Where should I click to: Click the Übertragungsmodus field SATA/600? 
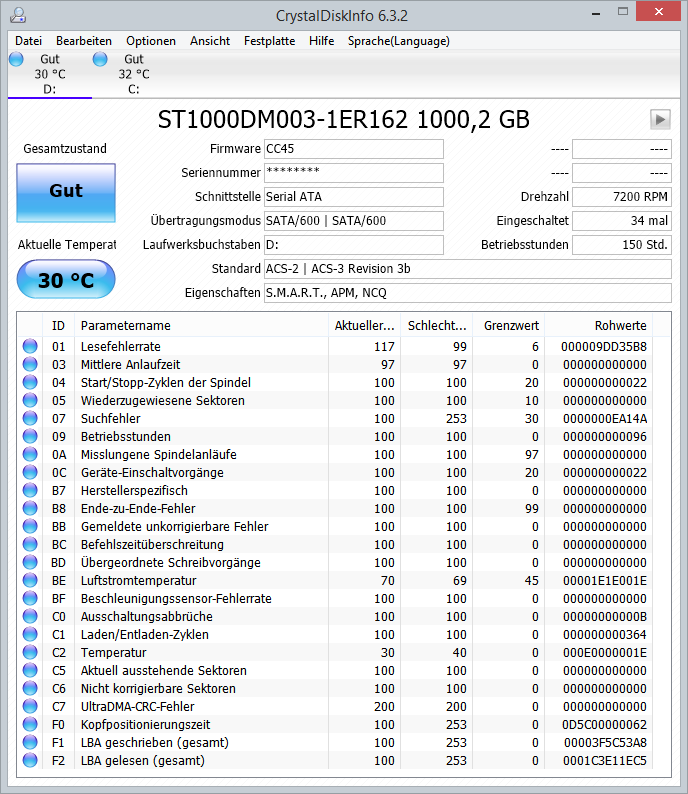[354, 221]
